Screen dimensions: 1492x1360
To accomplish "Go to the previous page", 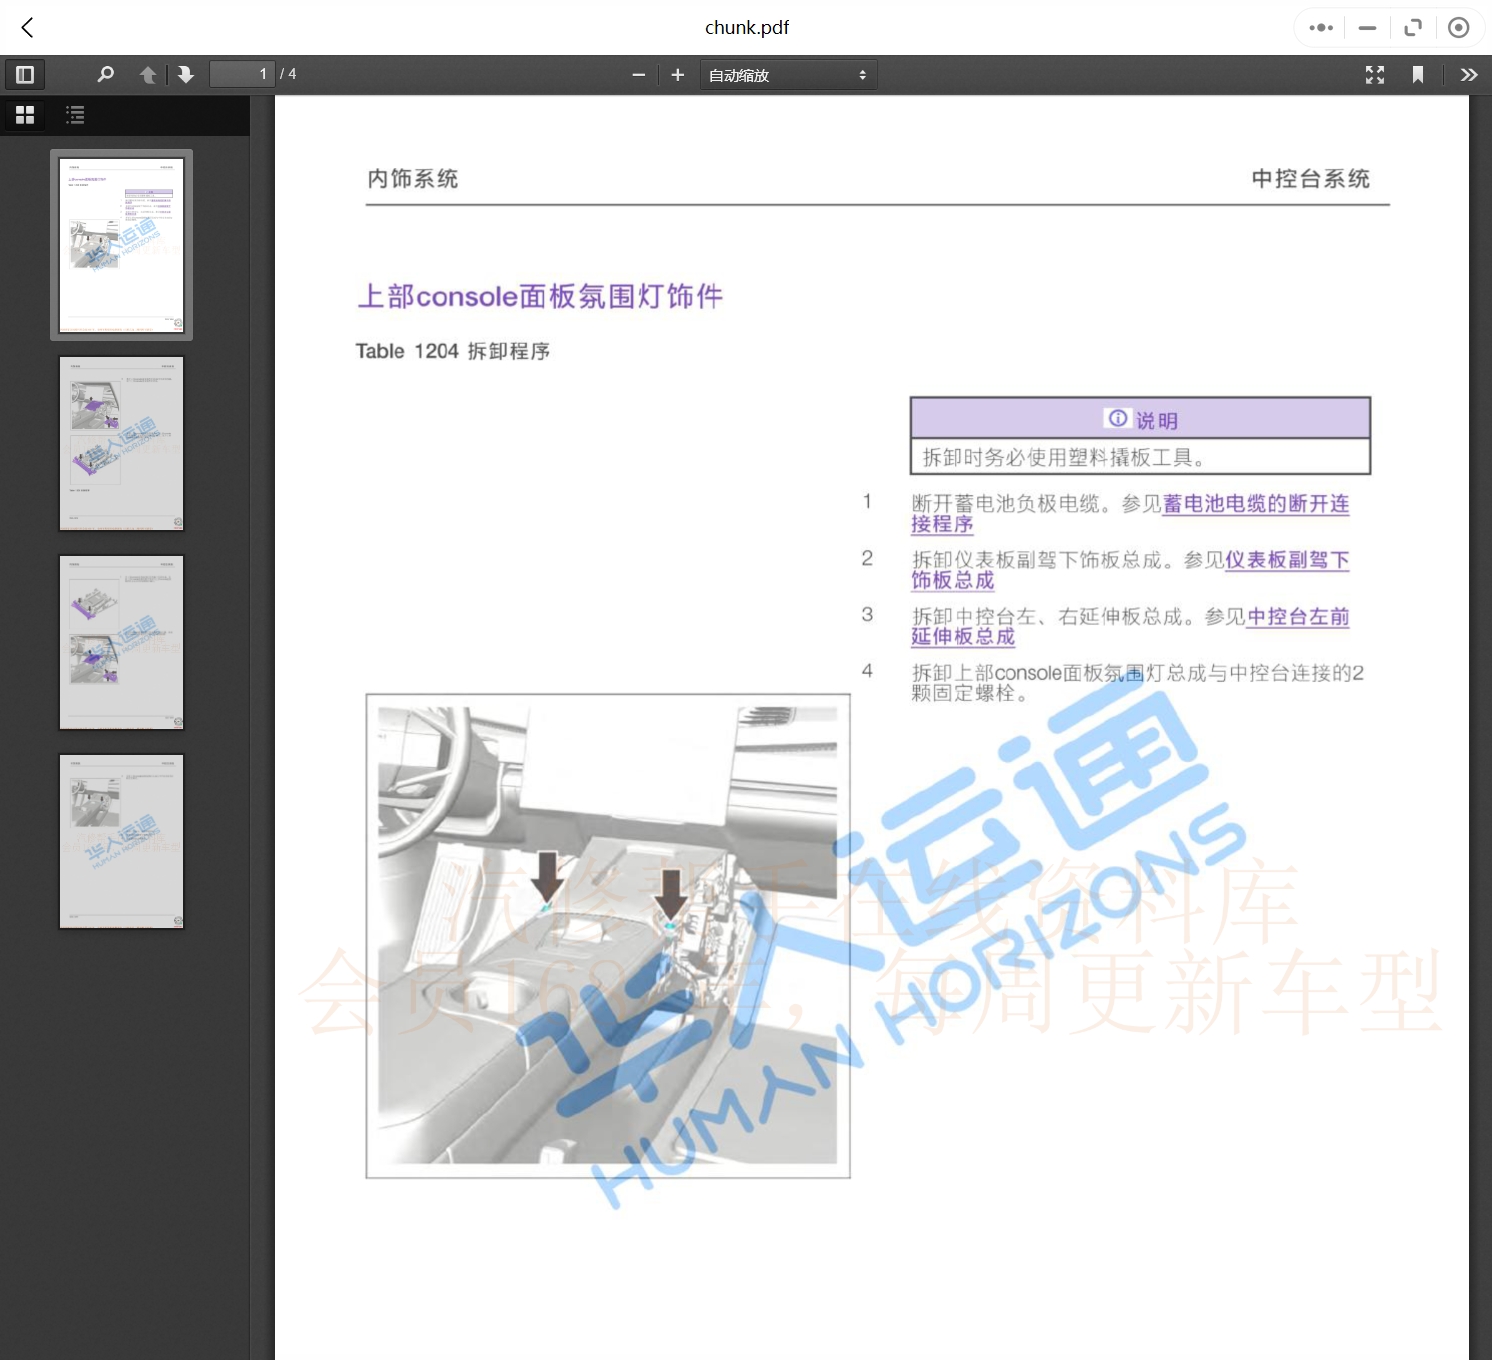I will pos(147,74).
